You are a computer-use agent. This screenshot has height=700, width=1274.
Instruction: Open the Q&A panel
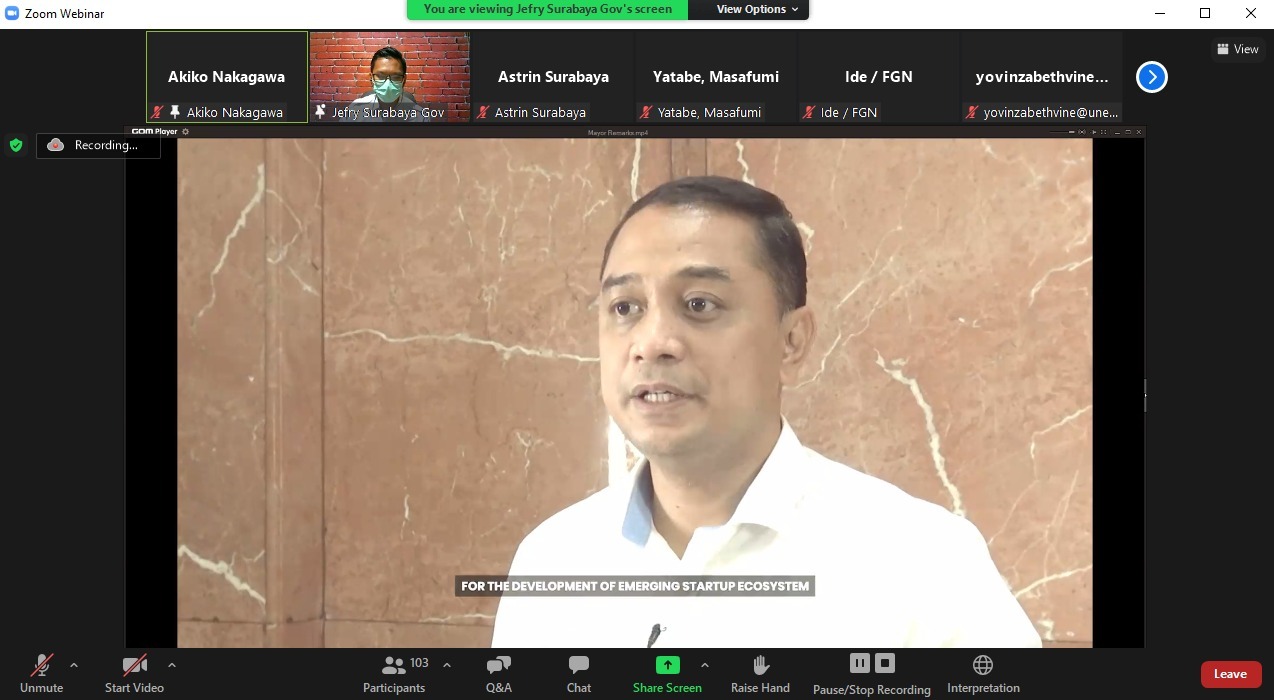(x=498, y=666)
